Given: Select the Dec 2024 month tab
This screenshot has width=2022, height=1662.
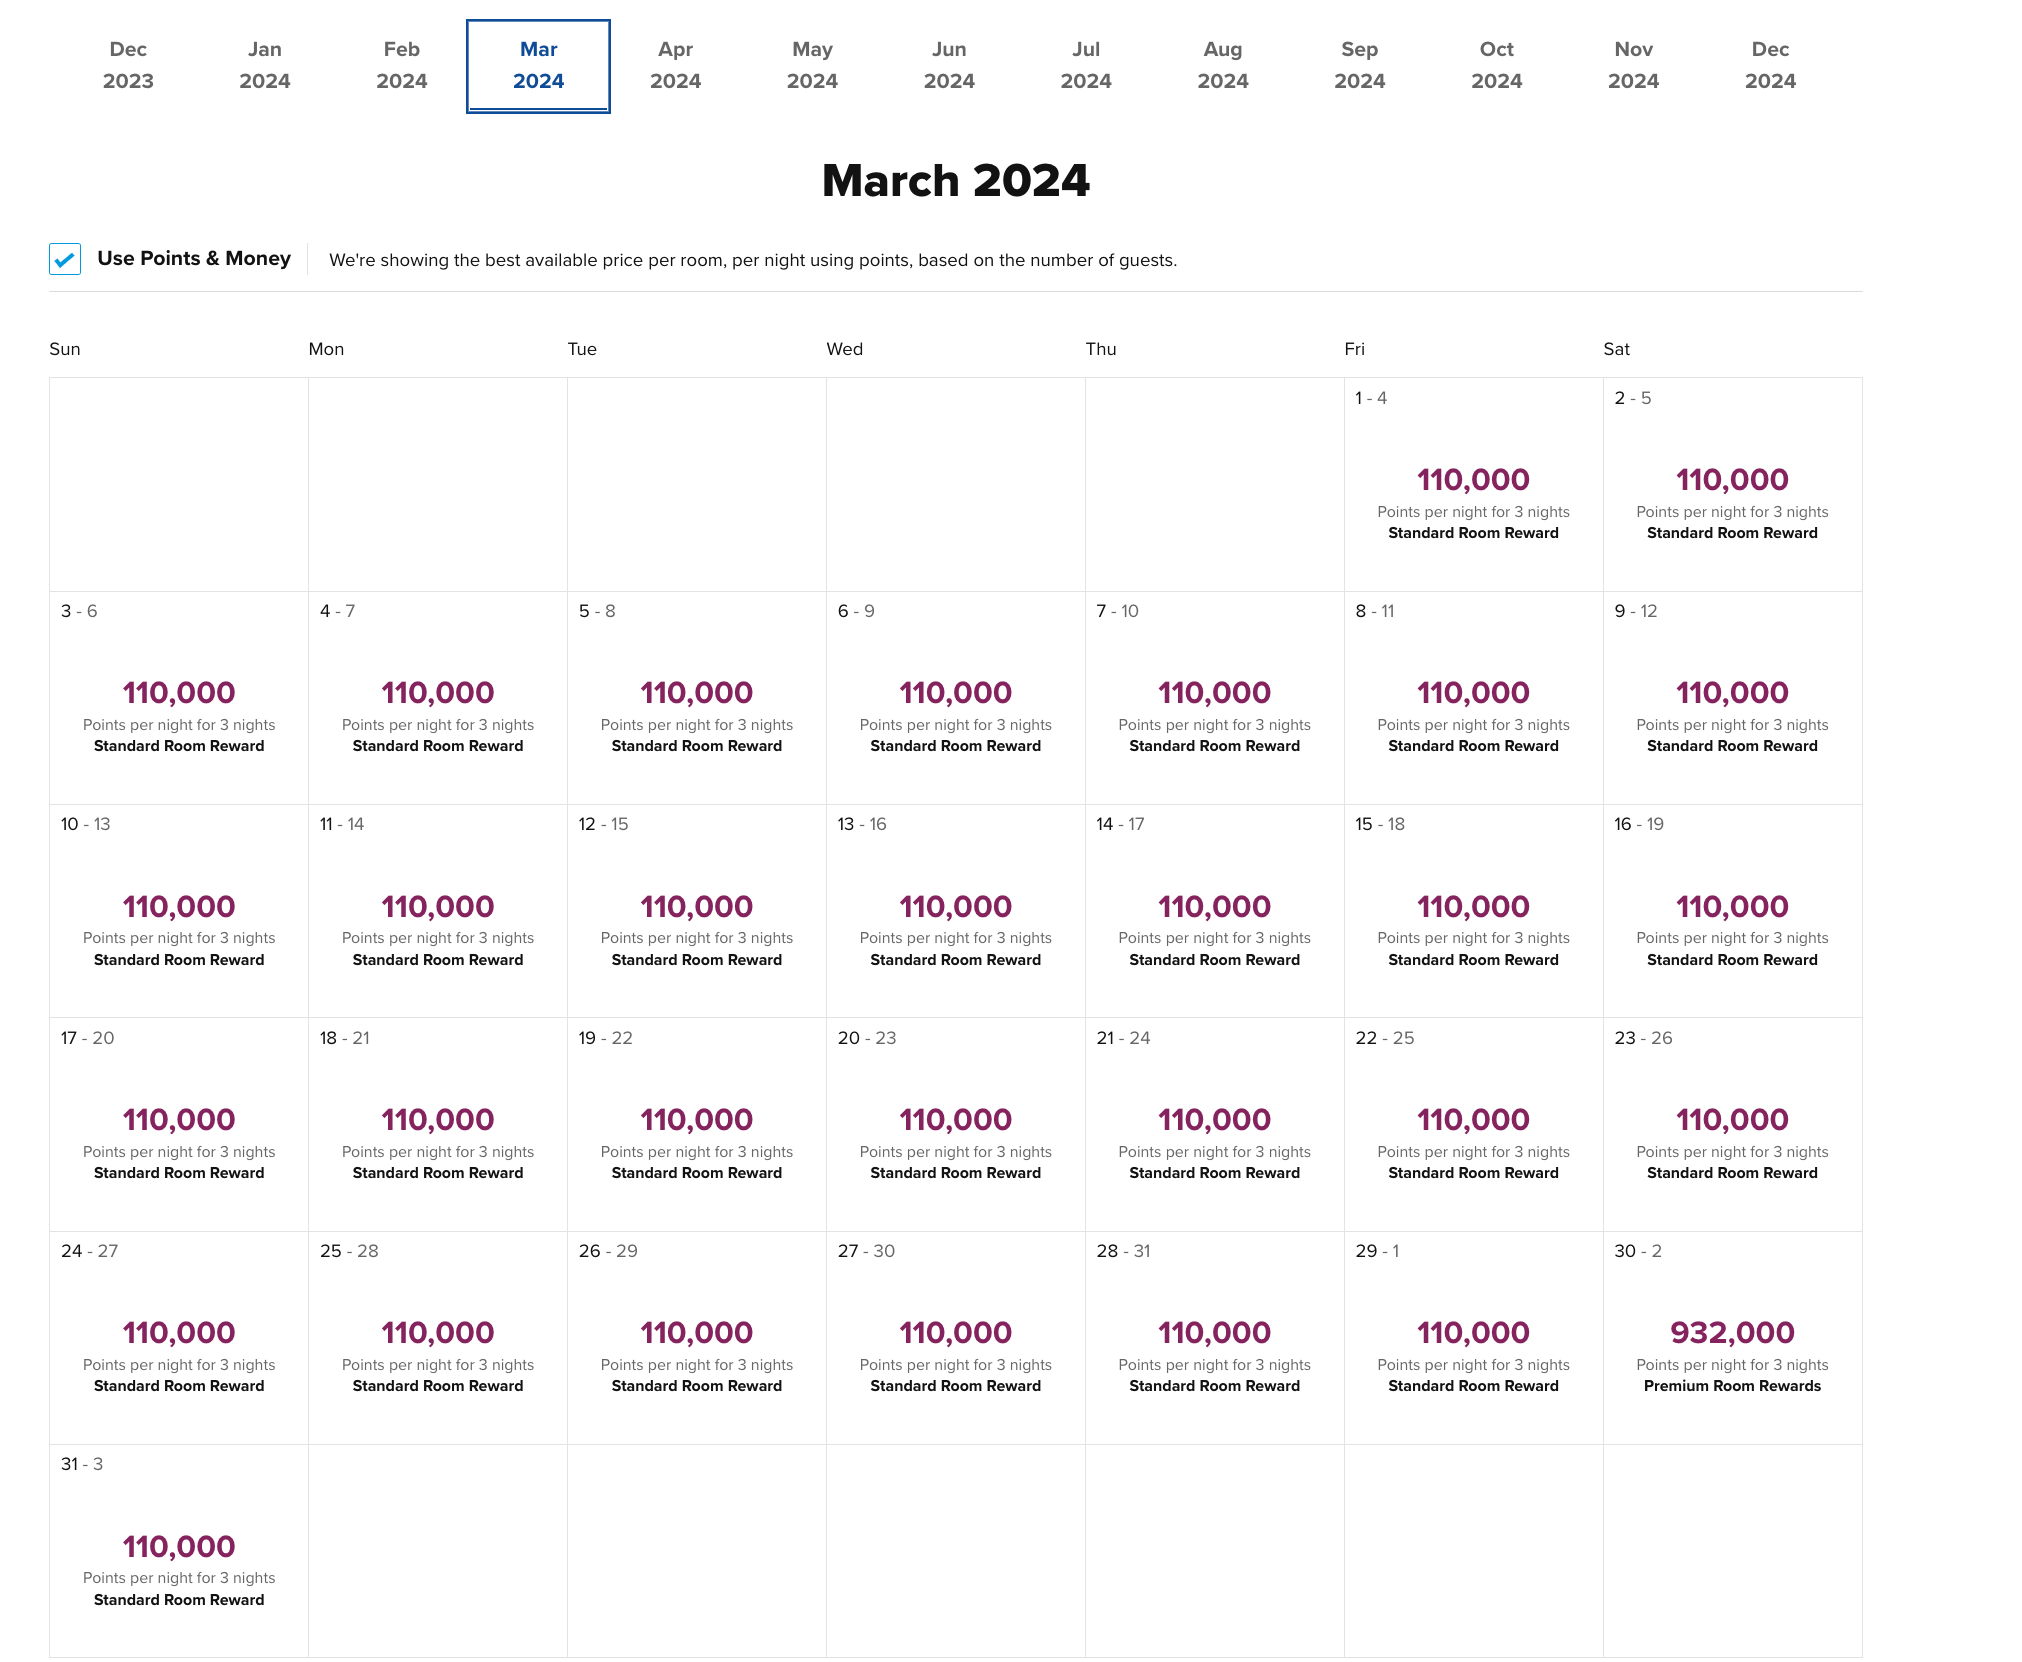Looking at the screenshot, I should tap(1769, 65).
